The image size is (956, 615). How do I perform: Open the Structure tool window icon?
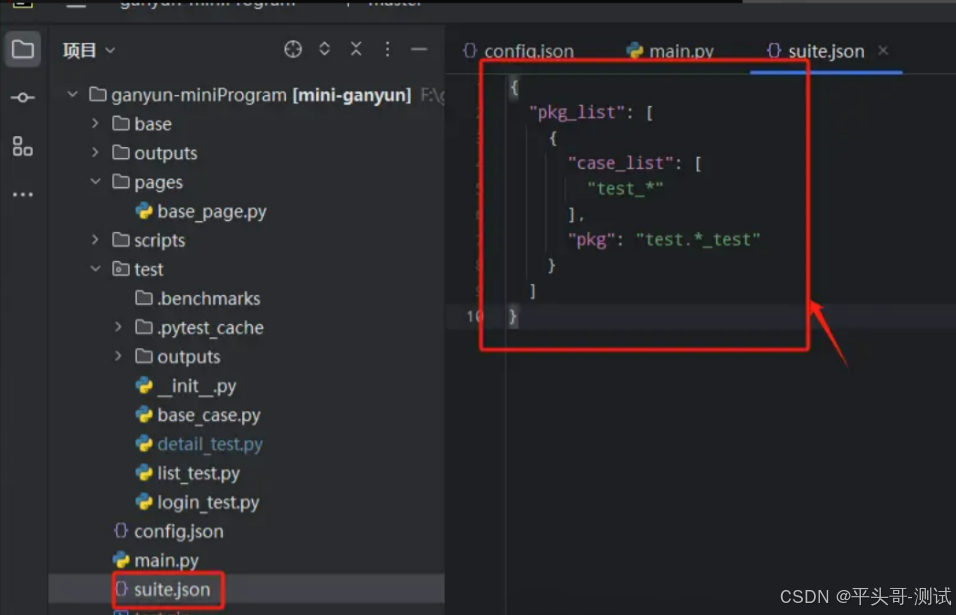23,146
